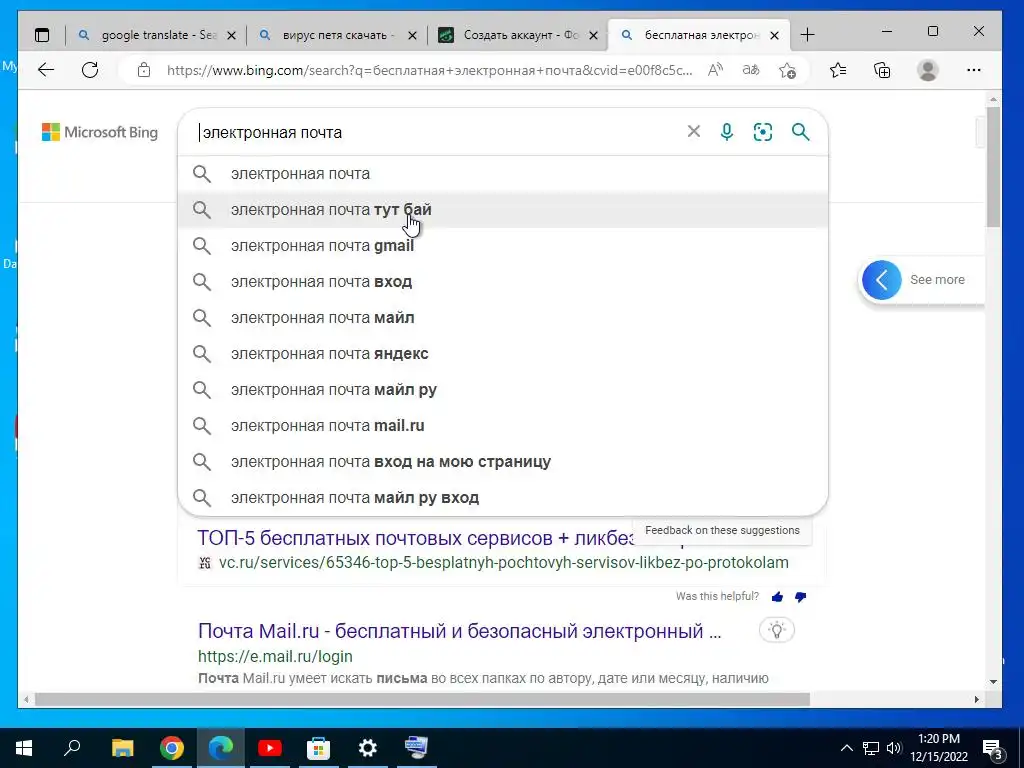Image resolution: width=1024 pixels, height=768 pixels.
Task: Close the google translate tab
Action: point(231,35)
